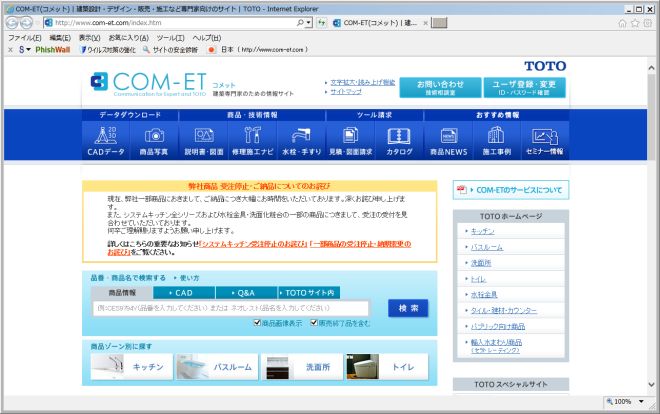This screenshot has width=660, height=414.
Task: Open the 使い方 link
Action: [x=189, y=278]
